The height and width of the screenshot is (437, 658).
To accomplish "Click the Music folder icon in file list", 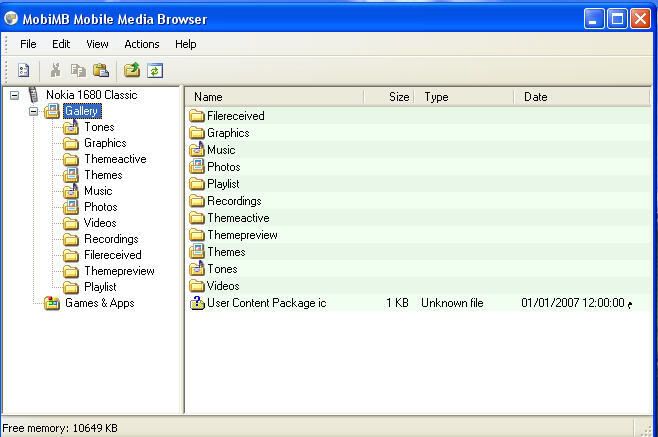I will [x=196, y=150].
